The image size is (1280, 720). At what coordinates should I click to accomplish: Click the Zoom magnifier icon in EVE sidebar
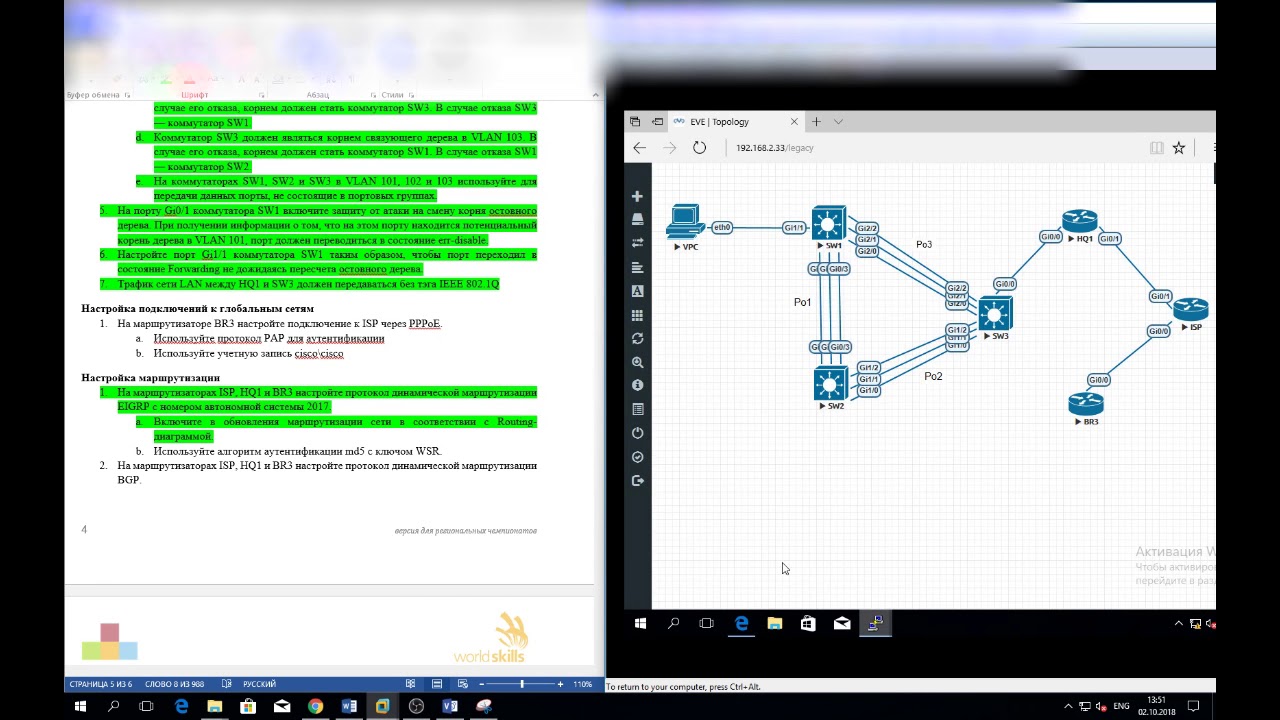pyautogui.click(x=638, y=362)
